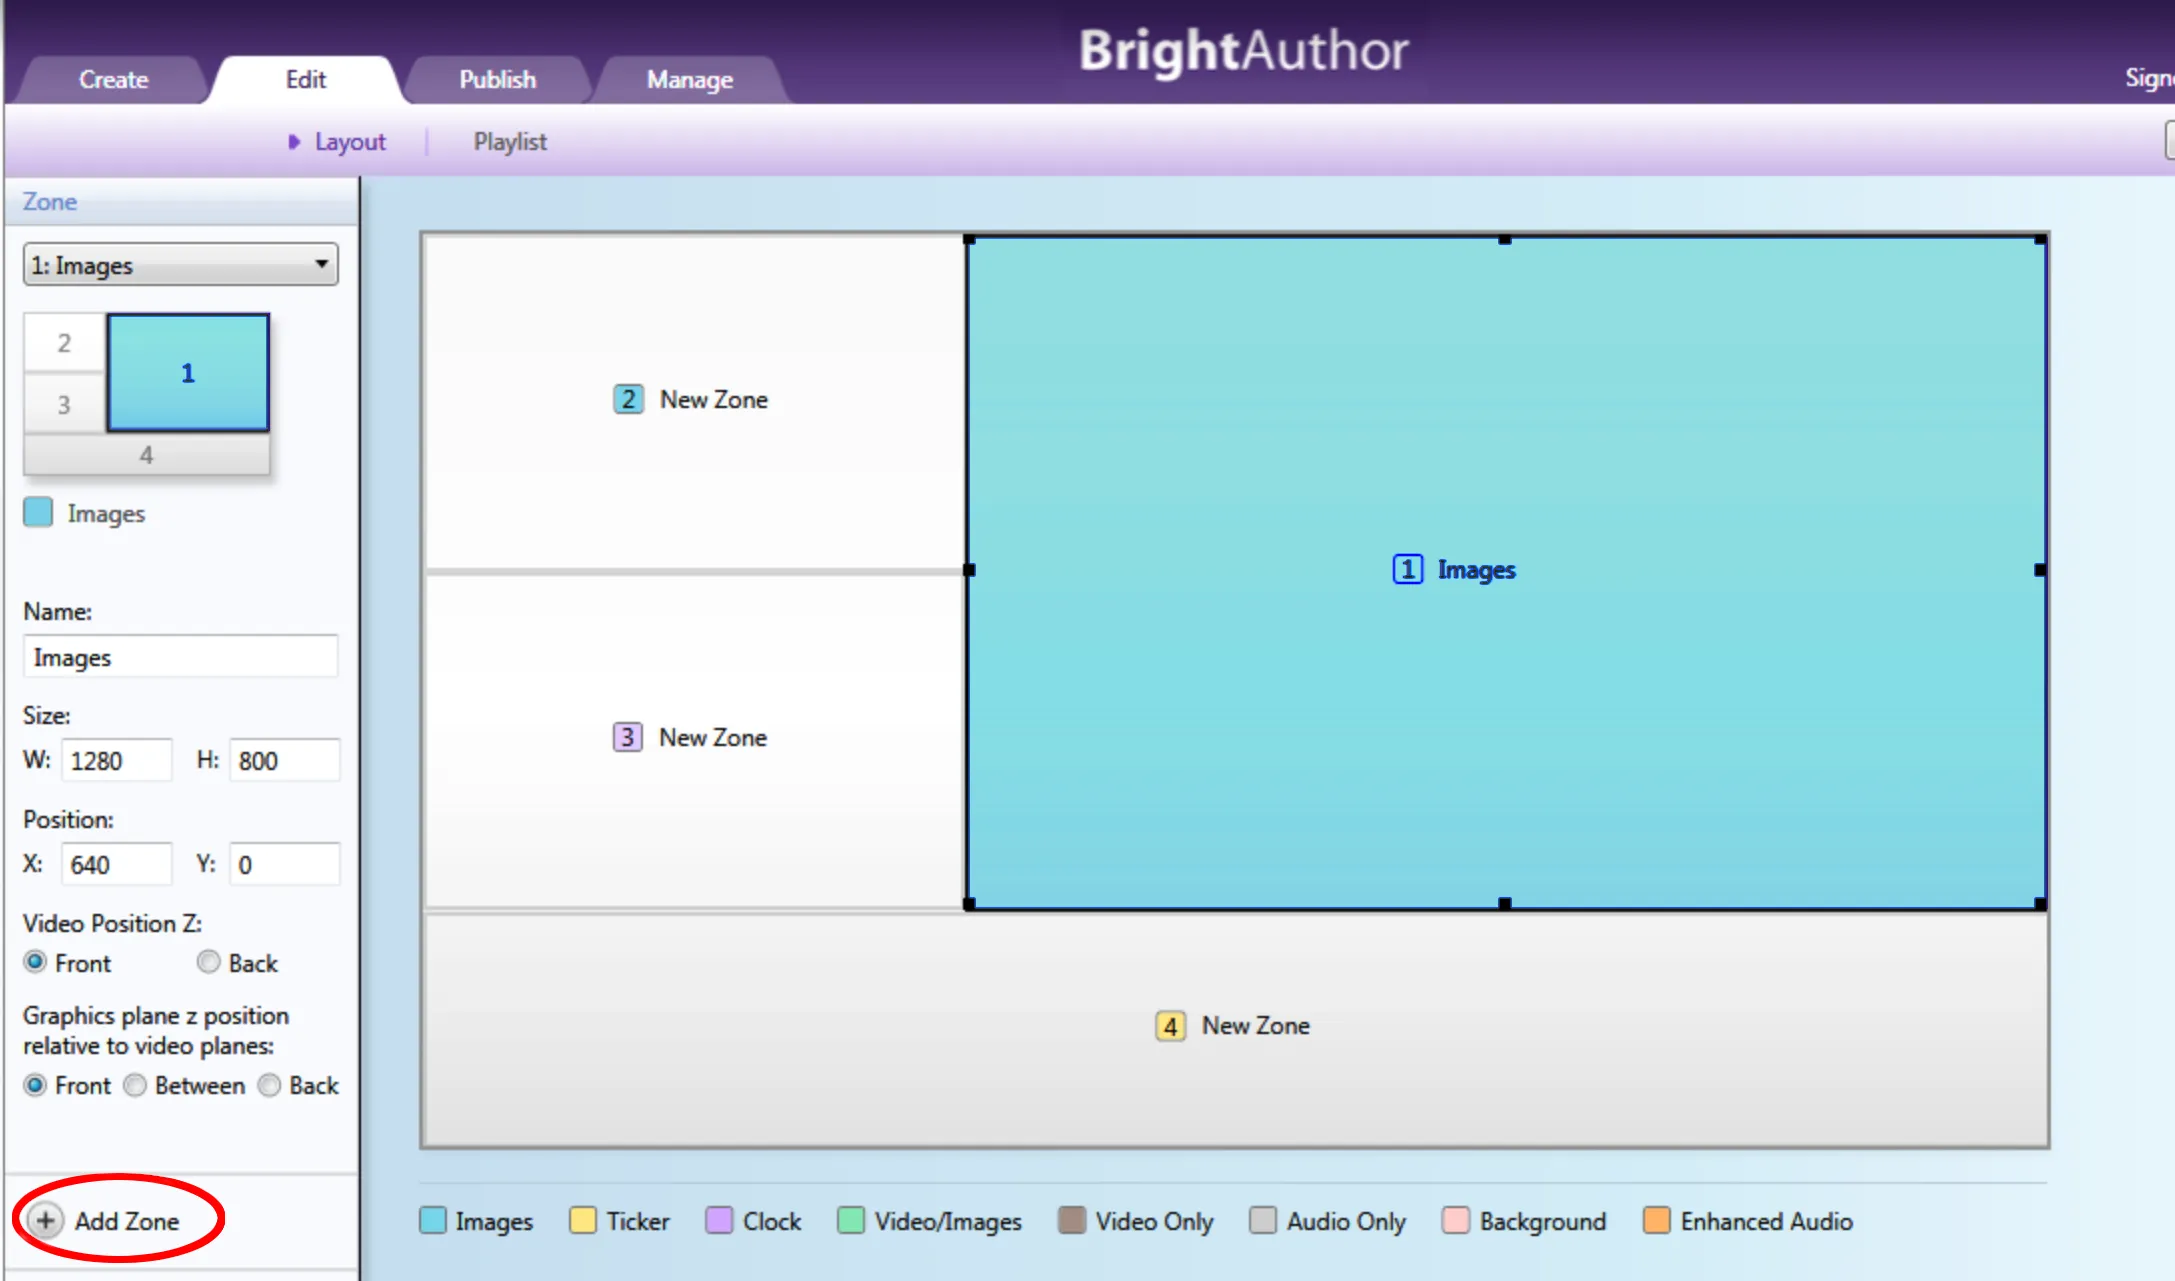Click the top-right resize handle of zone 1
This screenshot has width=2175, height=1281.
coord(2040,239)
